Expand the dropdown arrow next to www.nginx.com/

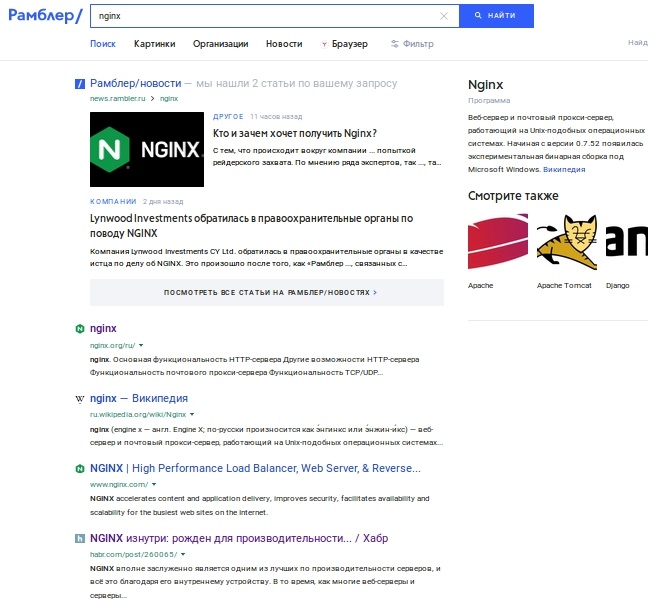point(154,484)
